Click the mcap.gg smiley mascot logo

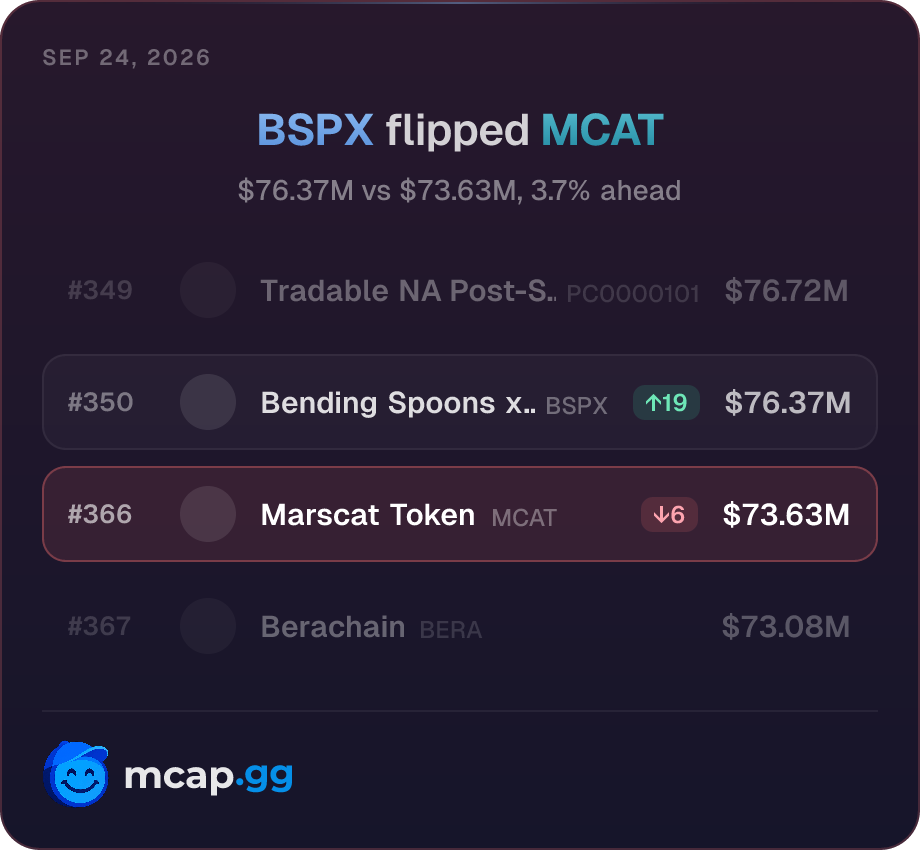(76, 774)
